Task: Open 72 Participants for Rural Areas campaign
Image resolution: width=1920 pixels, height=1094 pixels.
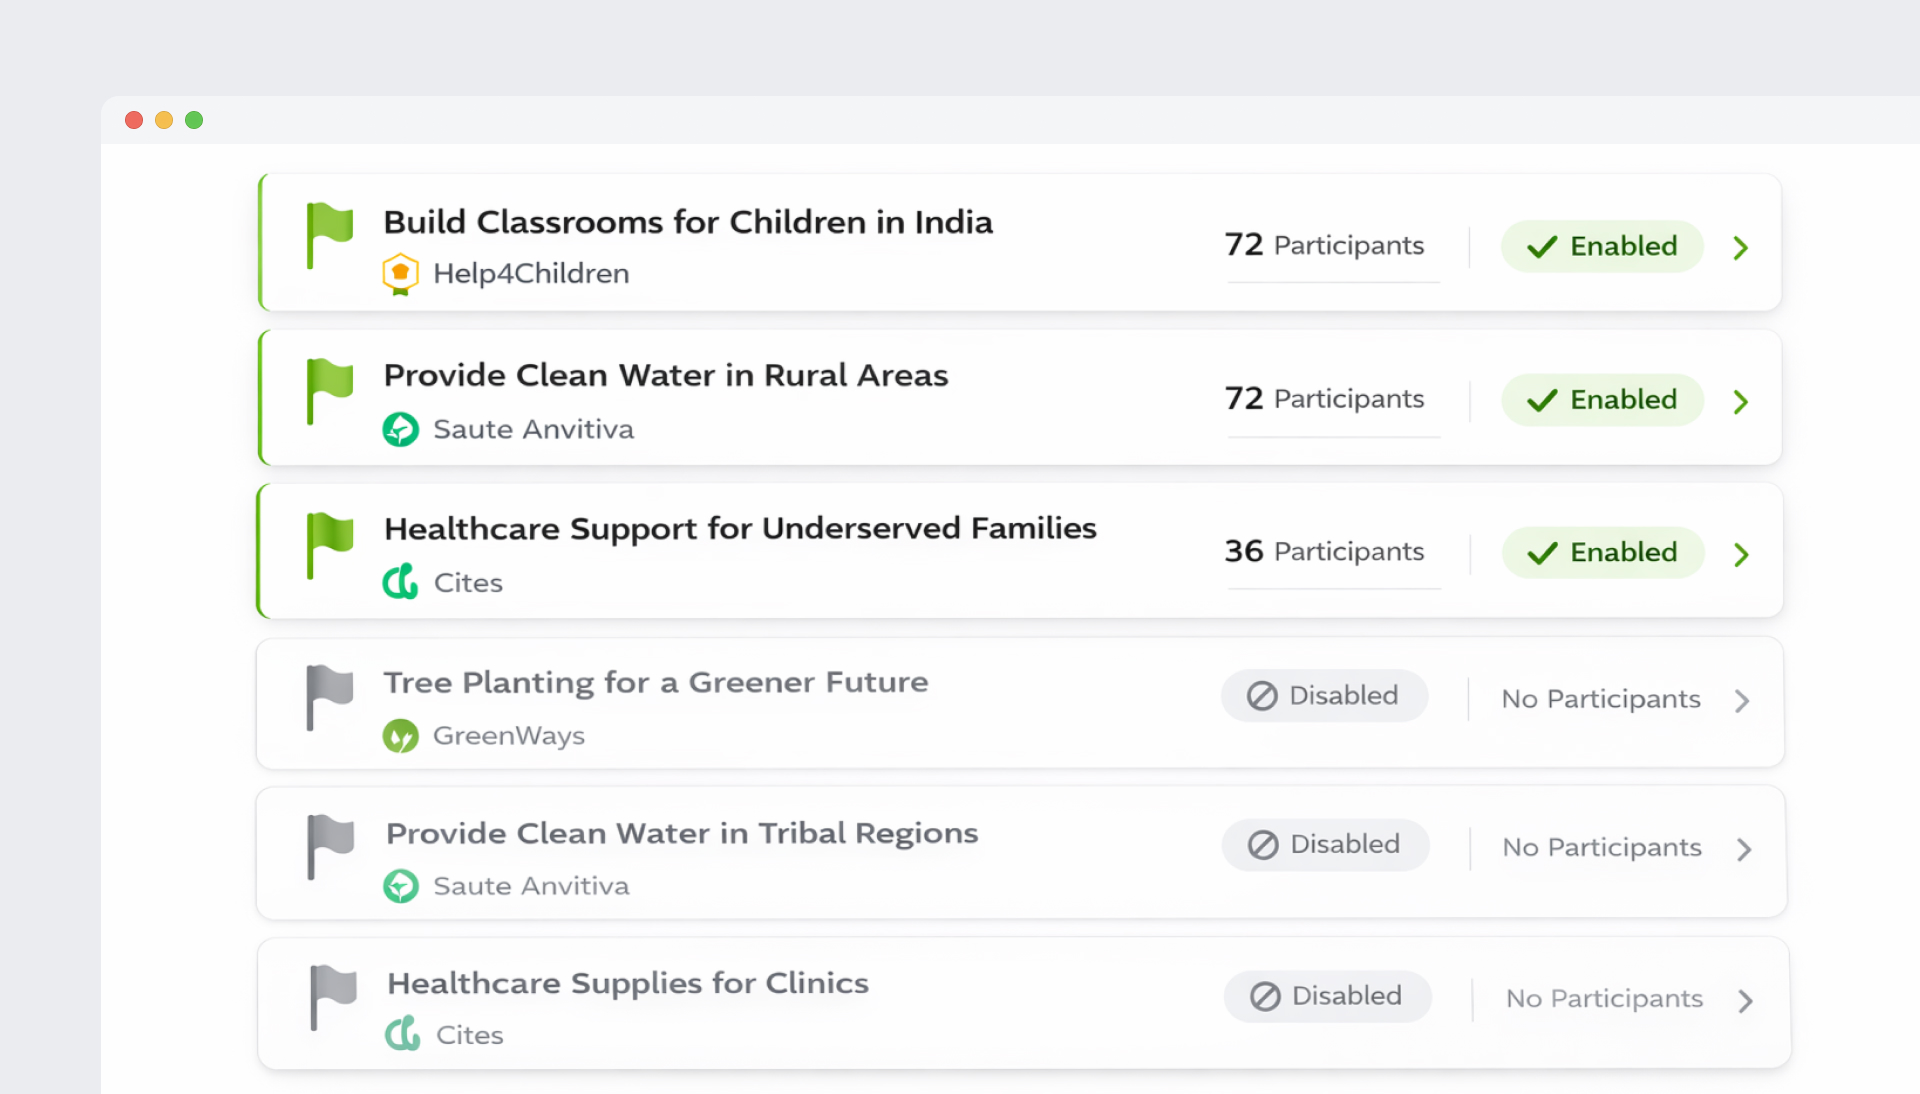Action: (1325, 399)
